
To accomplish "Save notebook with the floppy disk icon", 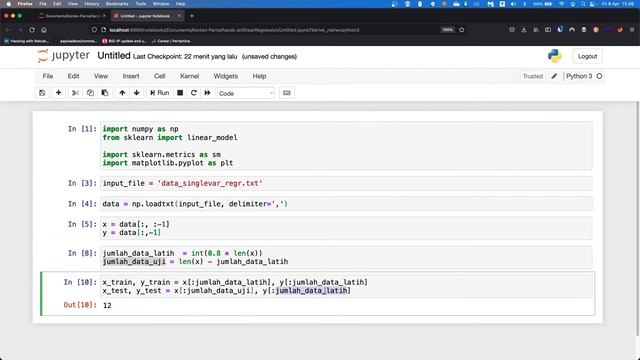I will (42, 93).
